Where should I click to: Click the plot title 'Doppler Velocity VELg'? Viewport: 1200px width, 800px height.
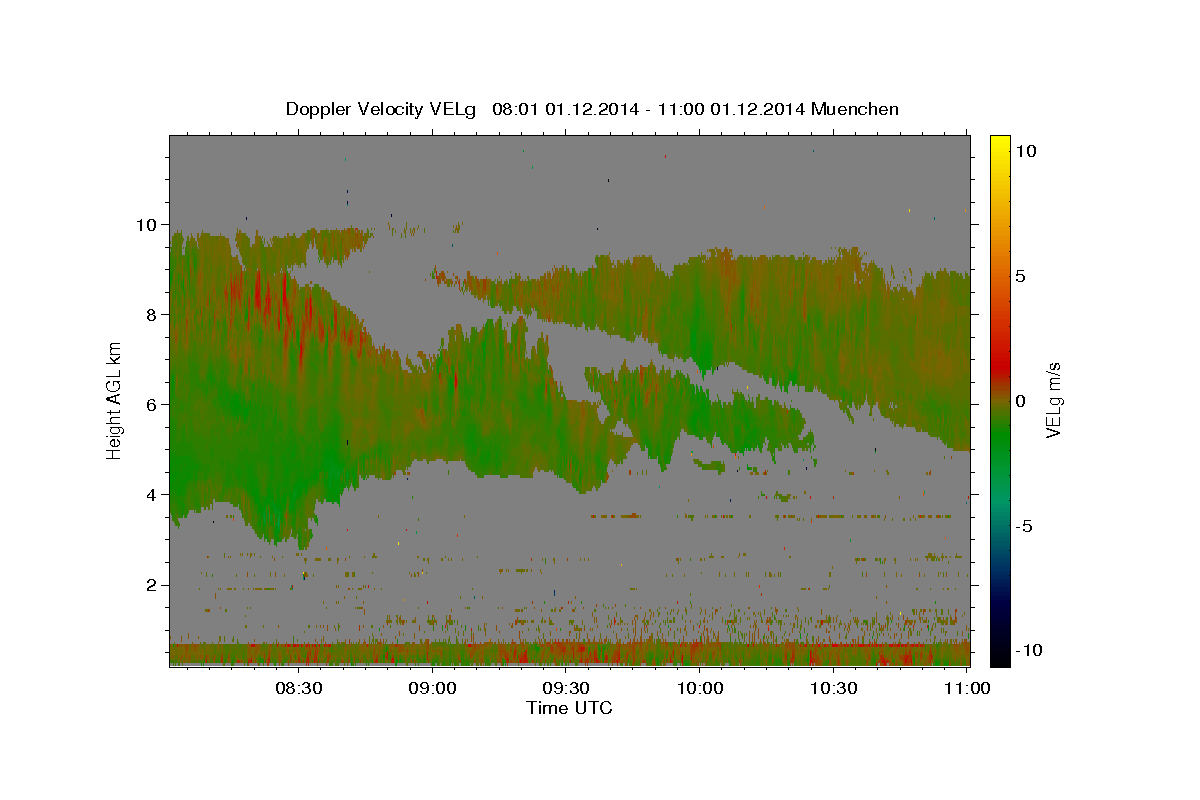pos(380,109)
